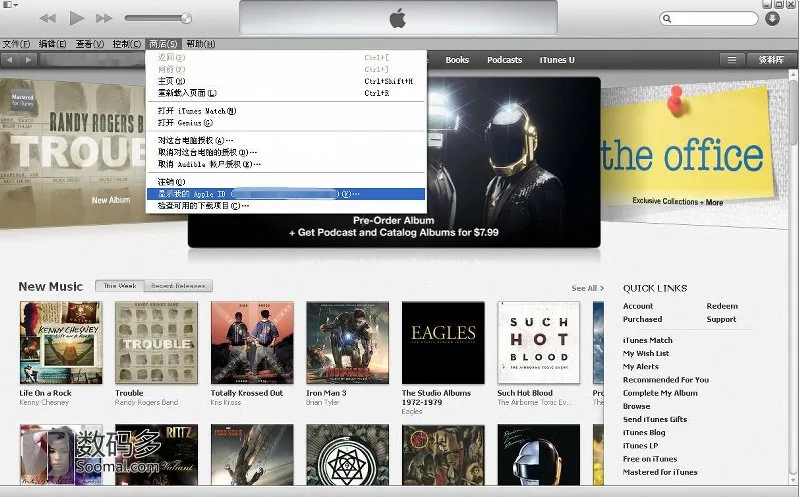
Task: Select 对这台电脑授权 menu entry
Action: click(286, 140)
